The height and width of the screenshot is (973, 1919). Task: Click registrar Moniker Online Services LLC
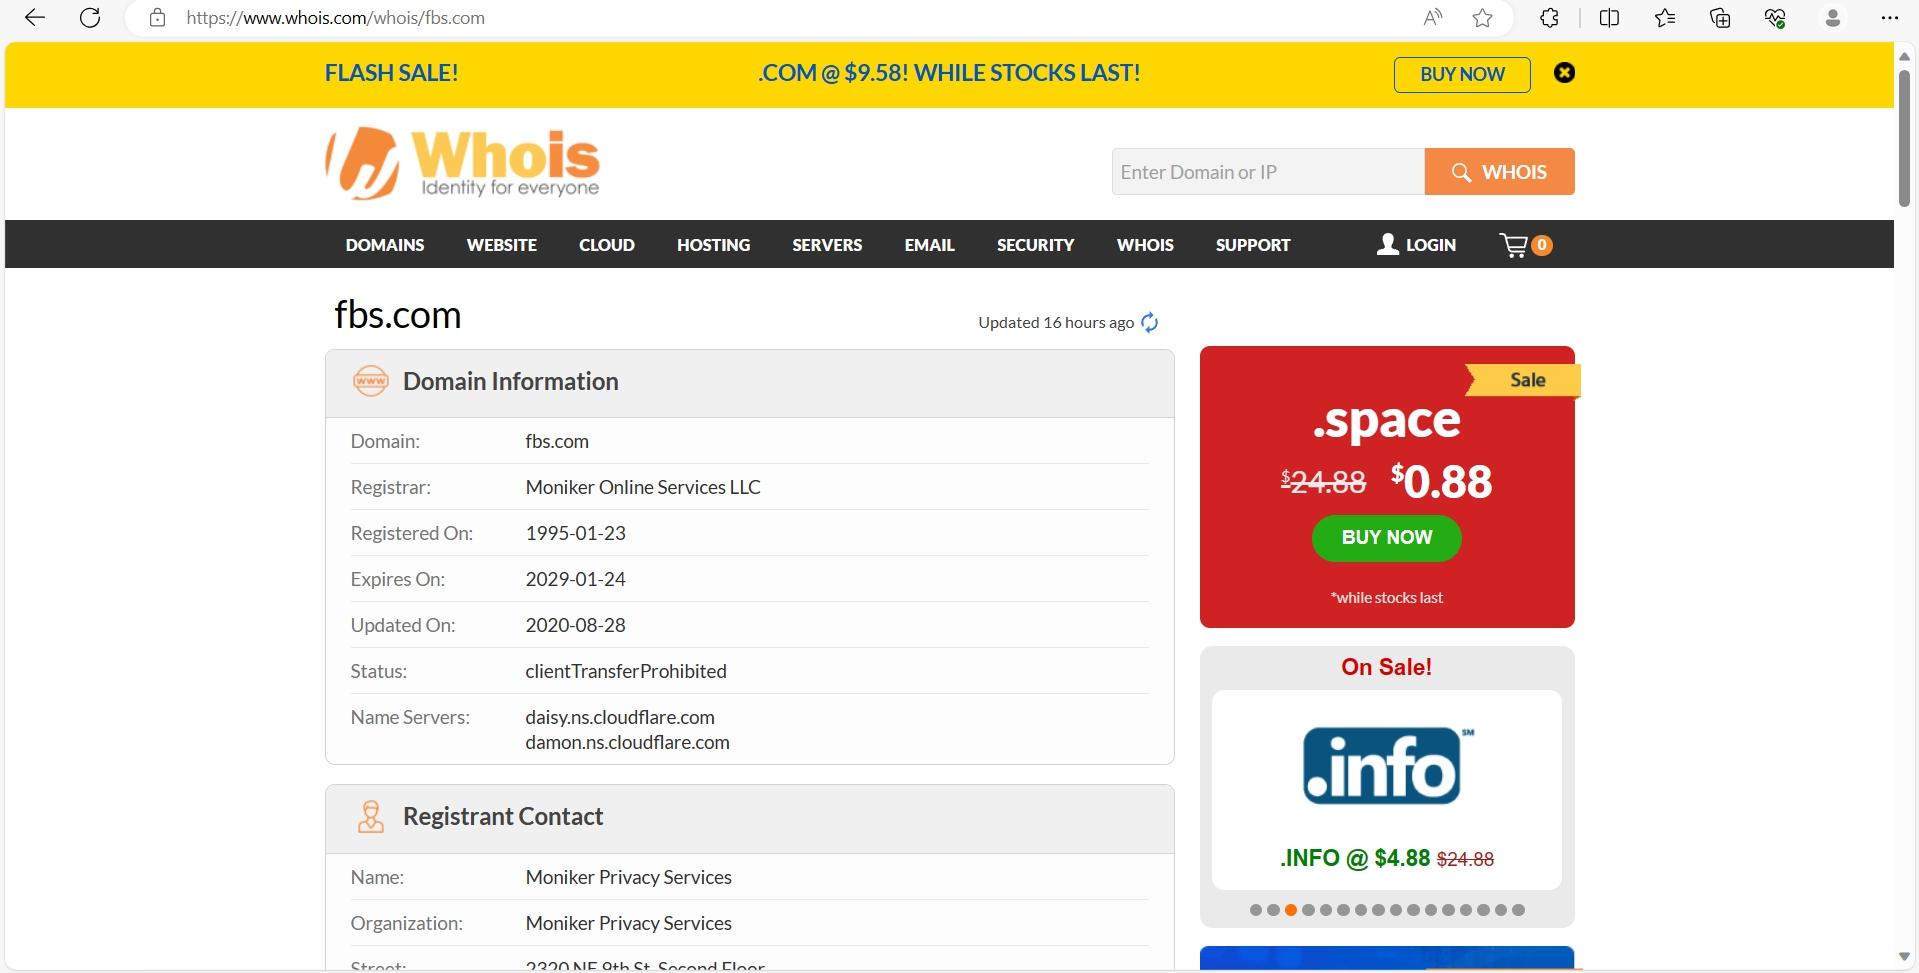click(643, 487)
